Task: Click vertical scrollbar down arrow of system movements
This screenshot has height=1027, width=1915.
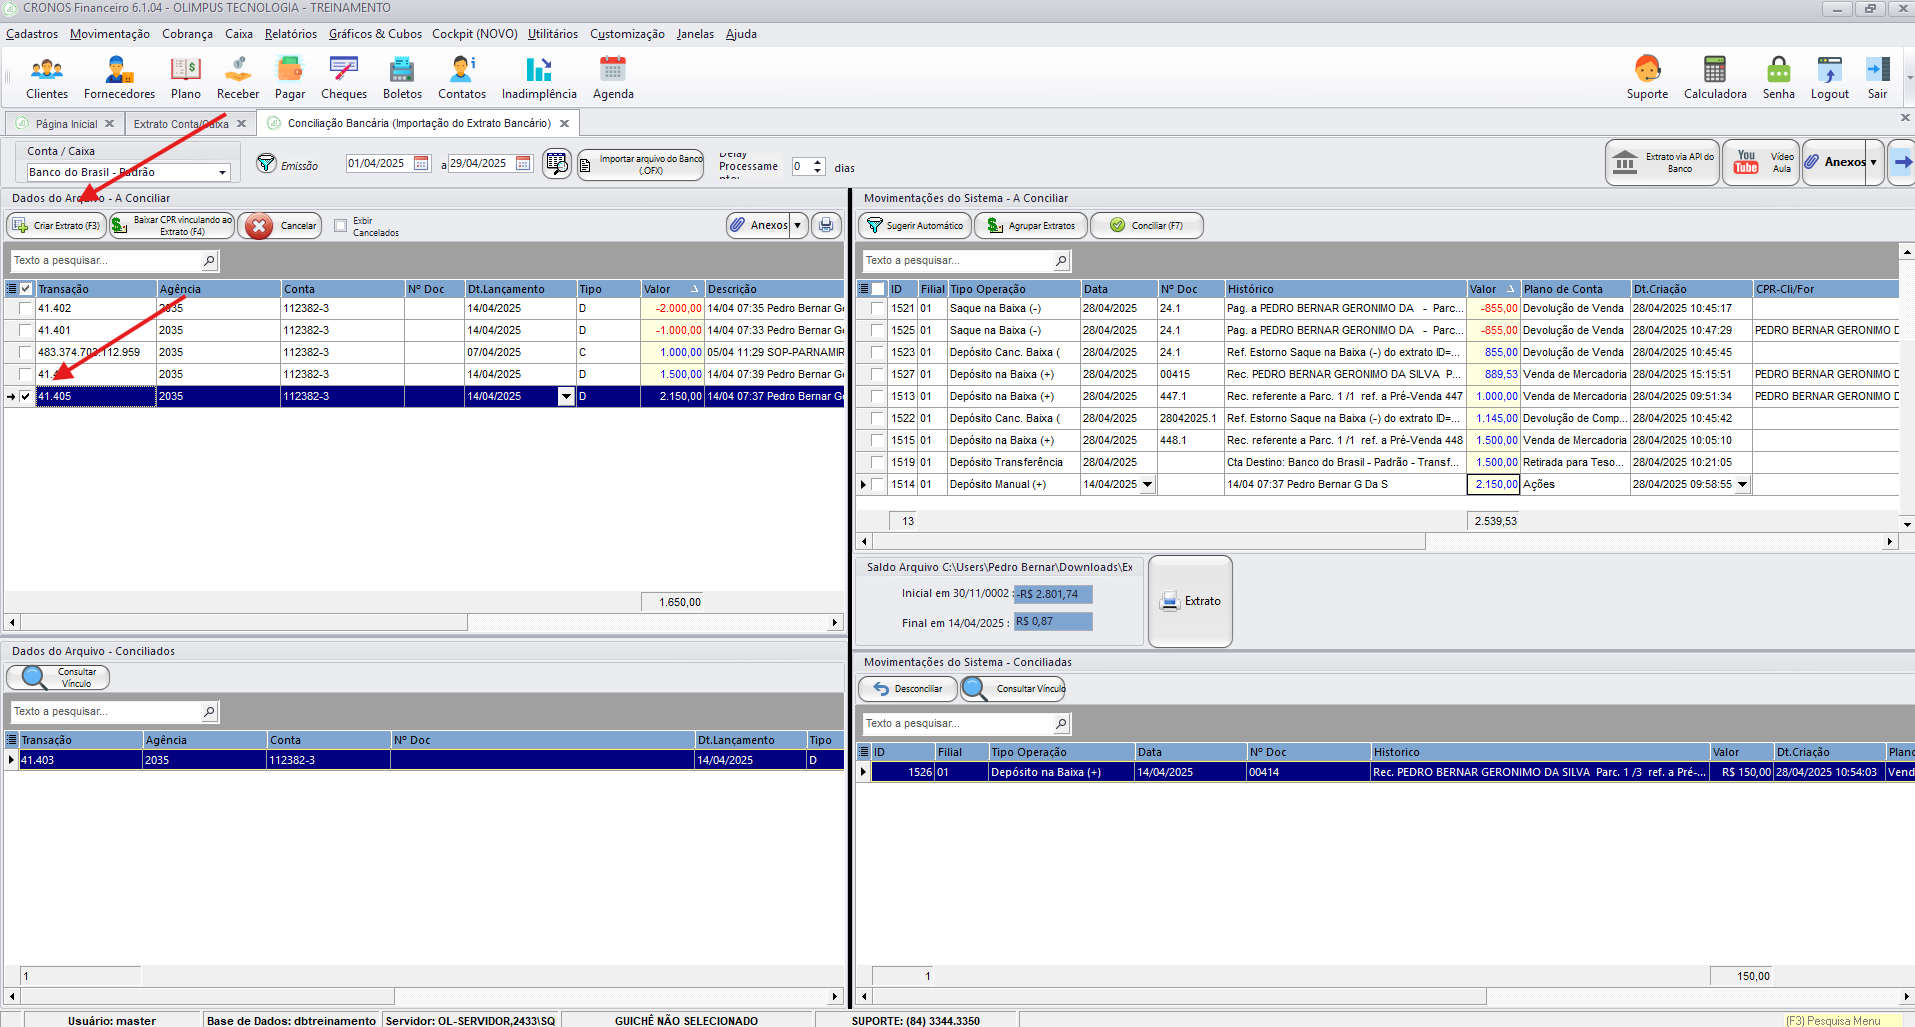Action: (1907, 523)
